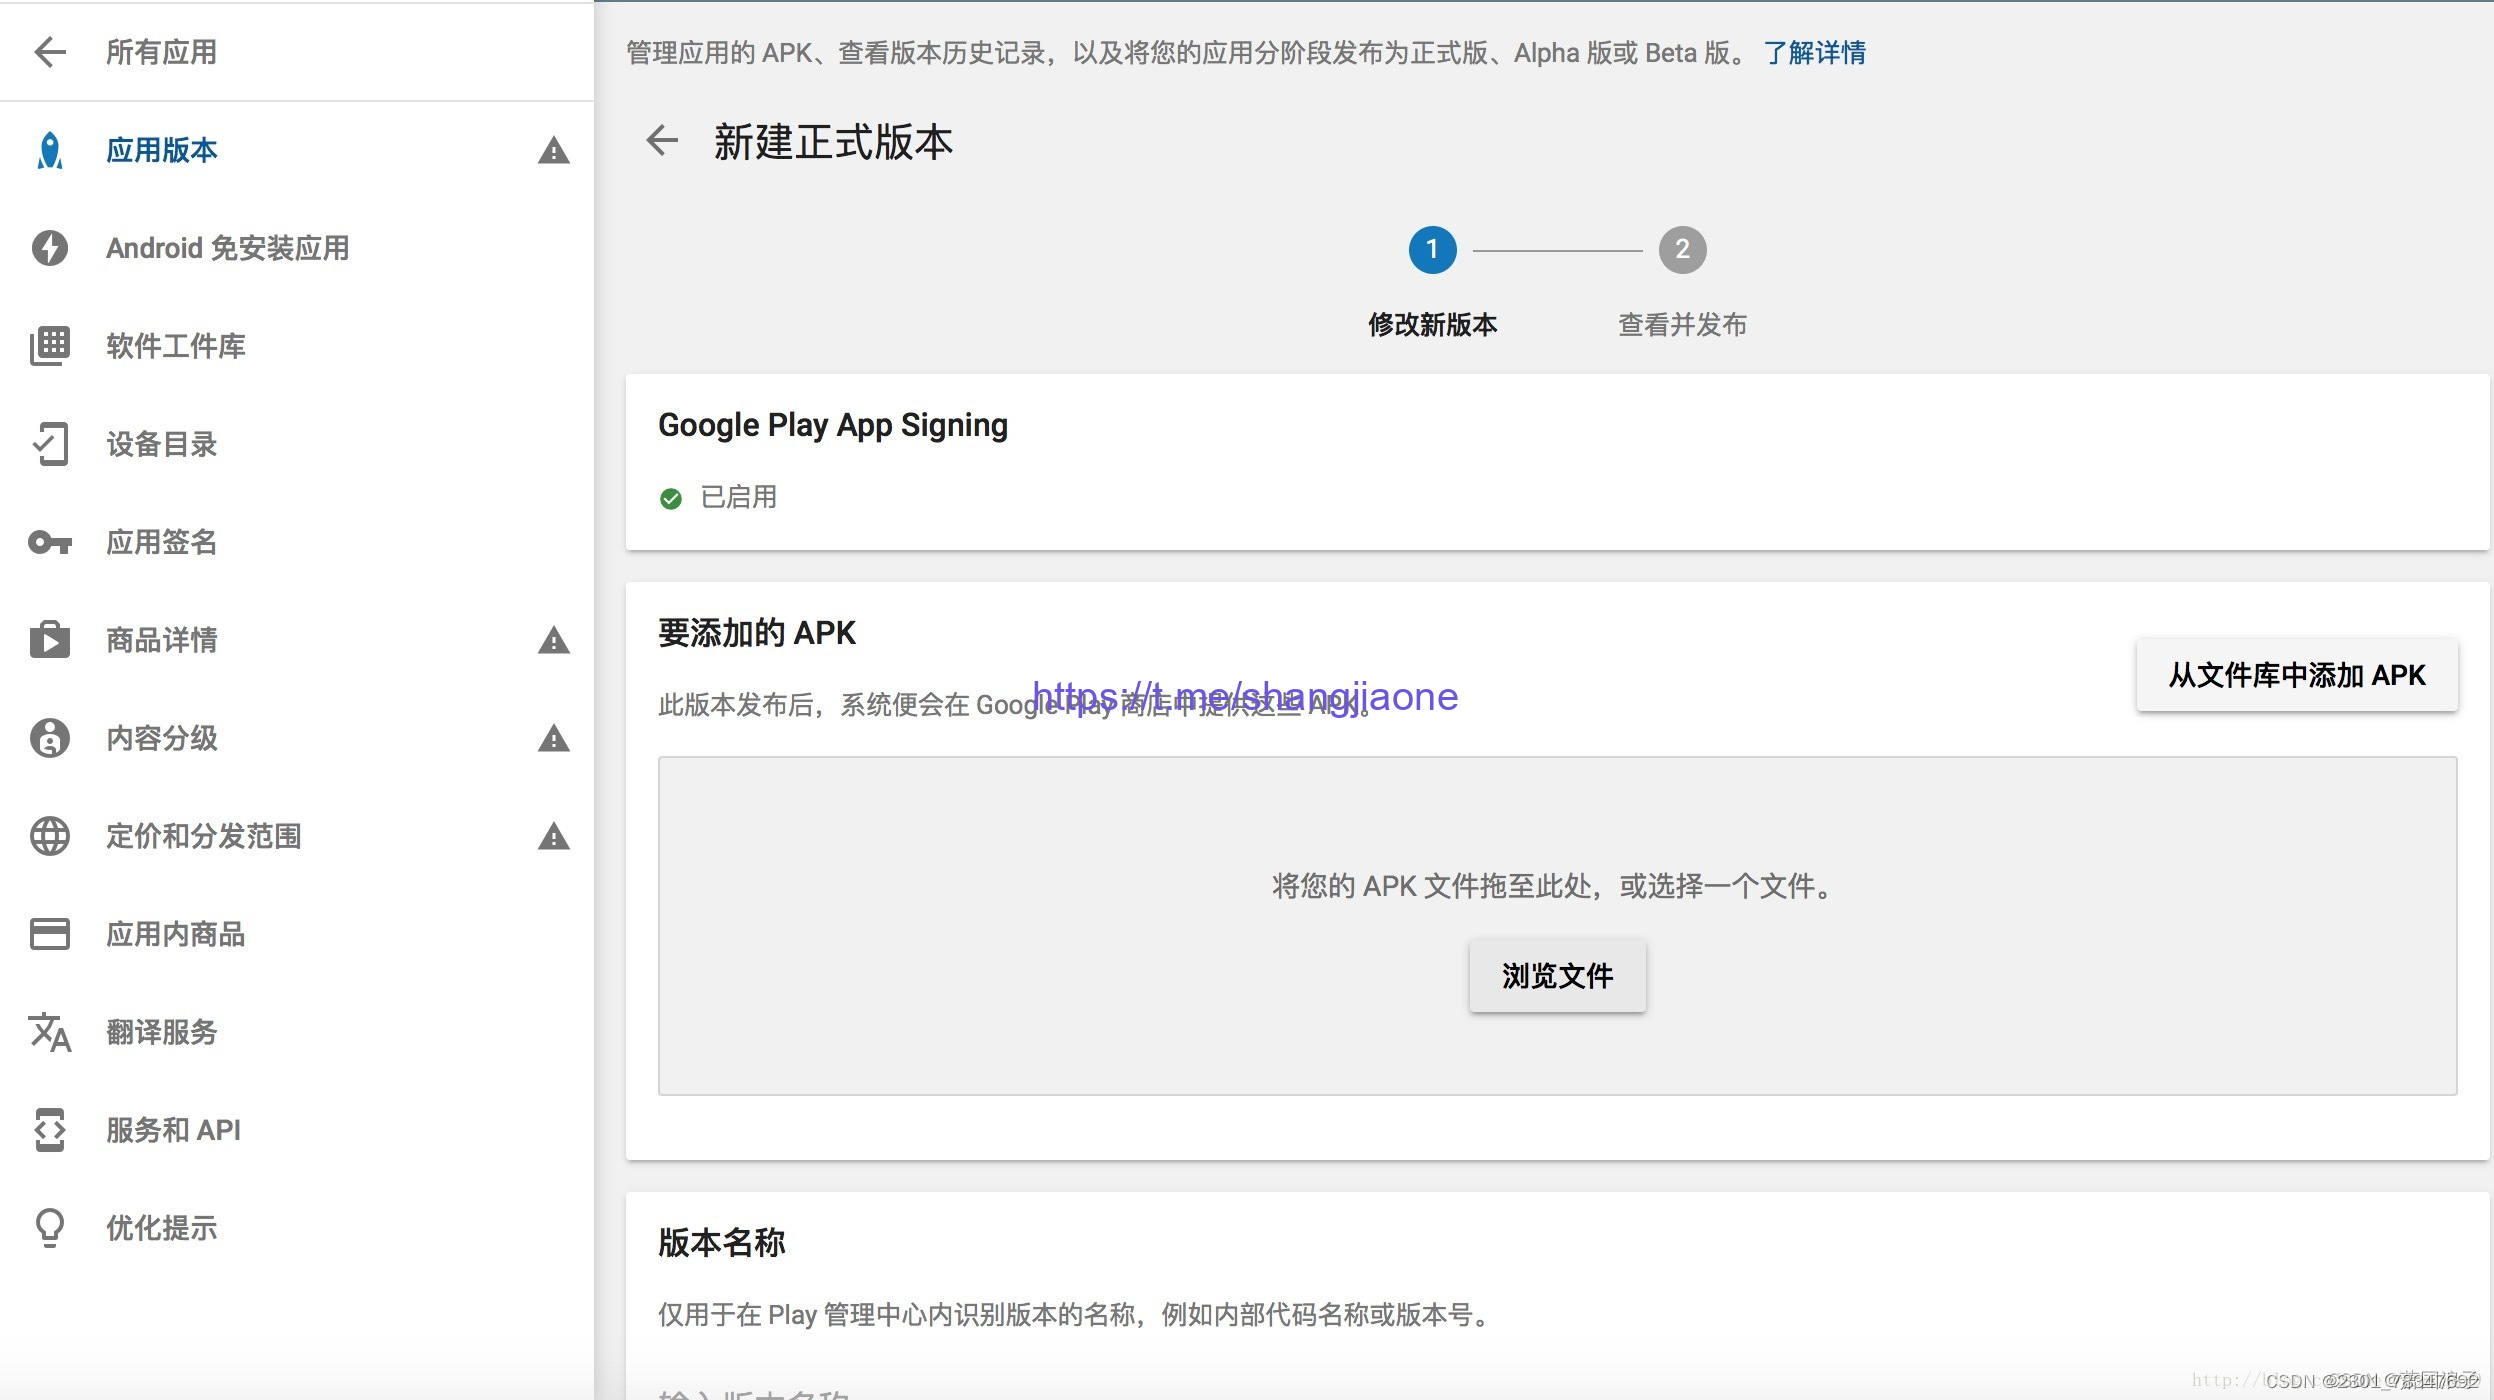Viewport: 2494px width, 1400px height.
Task: Click the 设备目录 device icon
Action: tap(50, 444)
